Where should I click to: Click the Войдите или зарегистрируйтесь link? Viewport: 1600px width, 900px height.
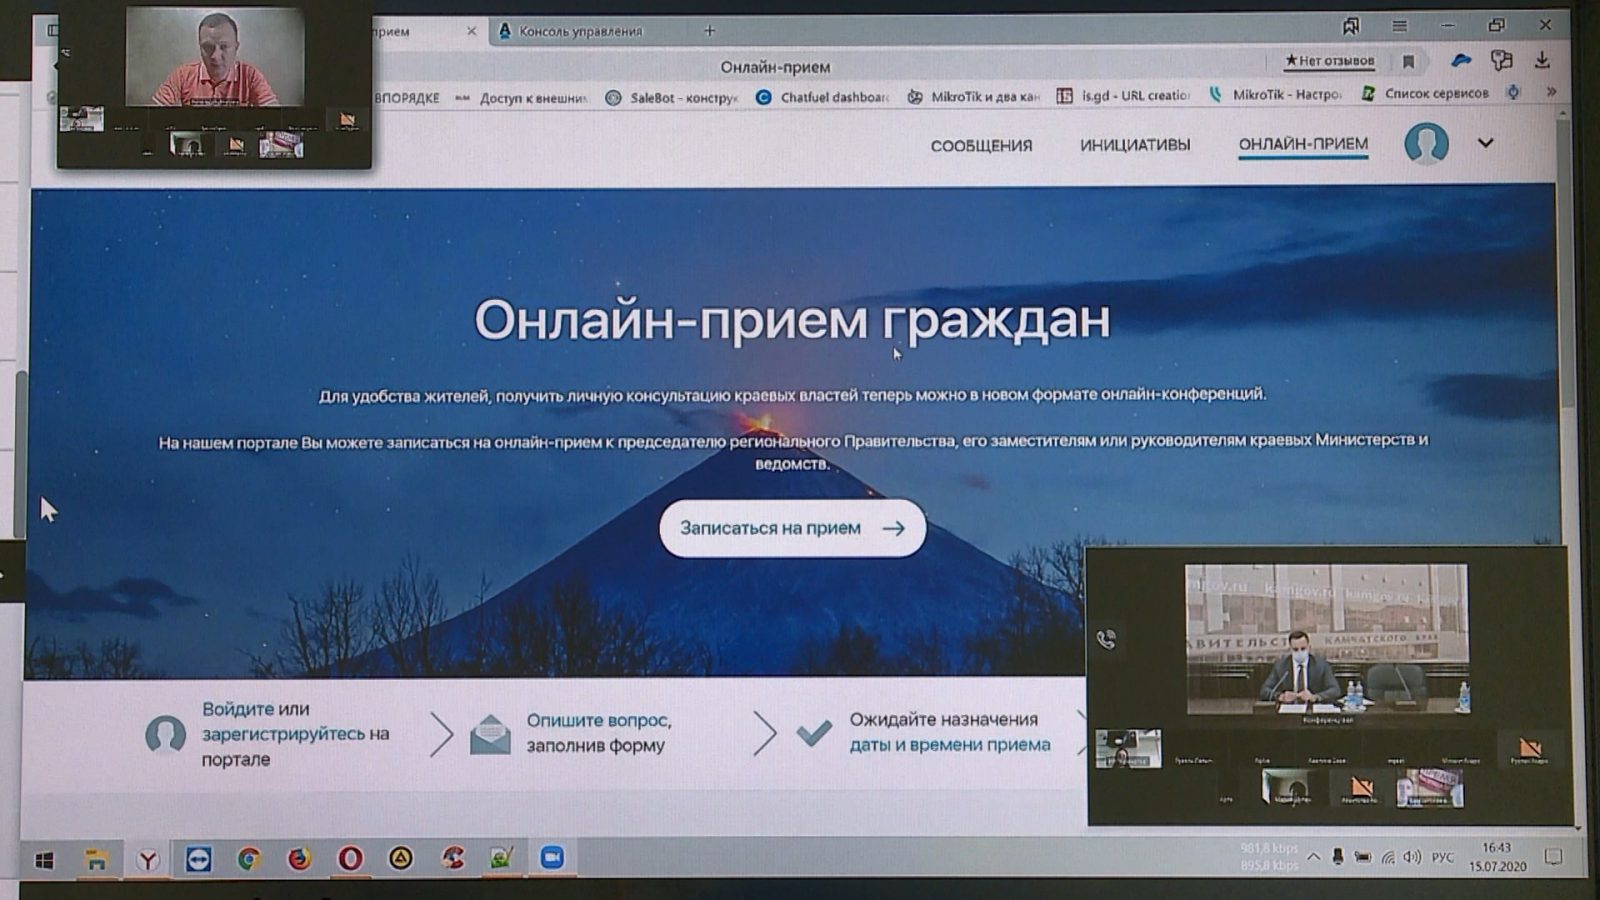[x=270, y=721]
